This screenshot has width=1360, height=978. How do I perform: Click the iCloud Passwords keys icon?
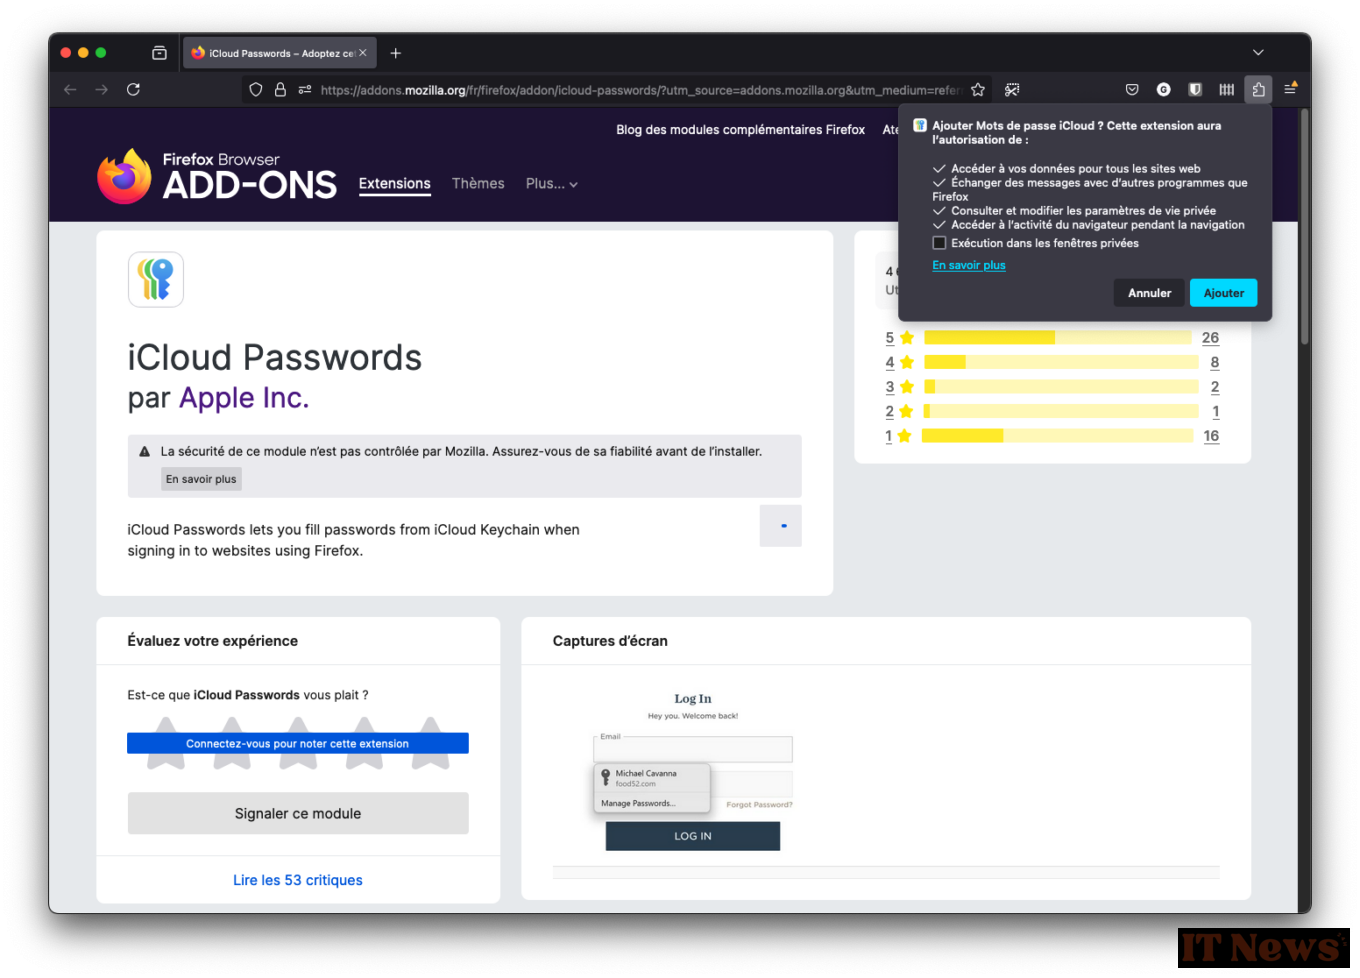pos(156,279)
